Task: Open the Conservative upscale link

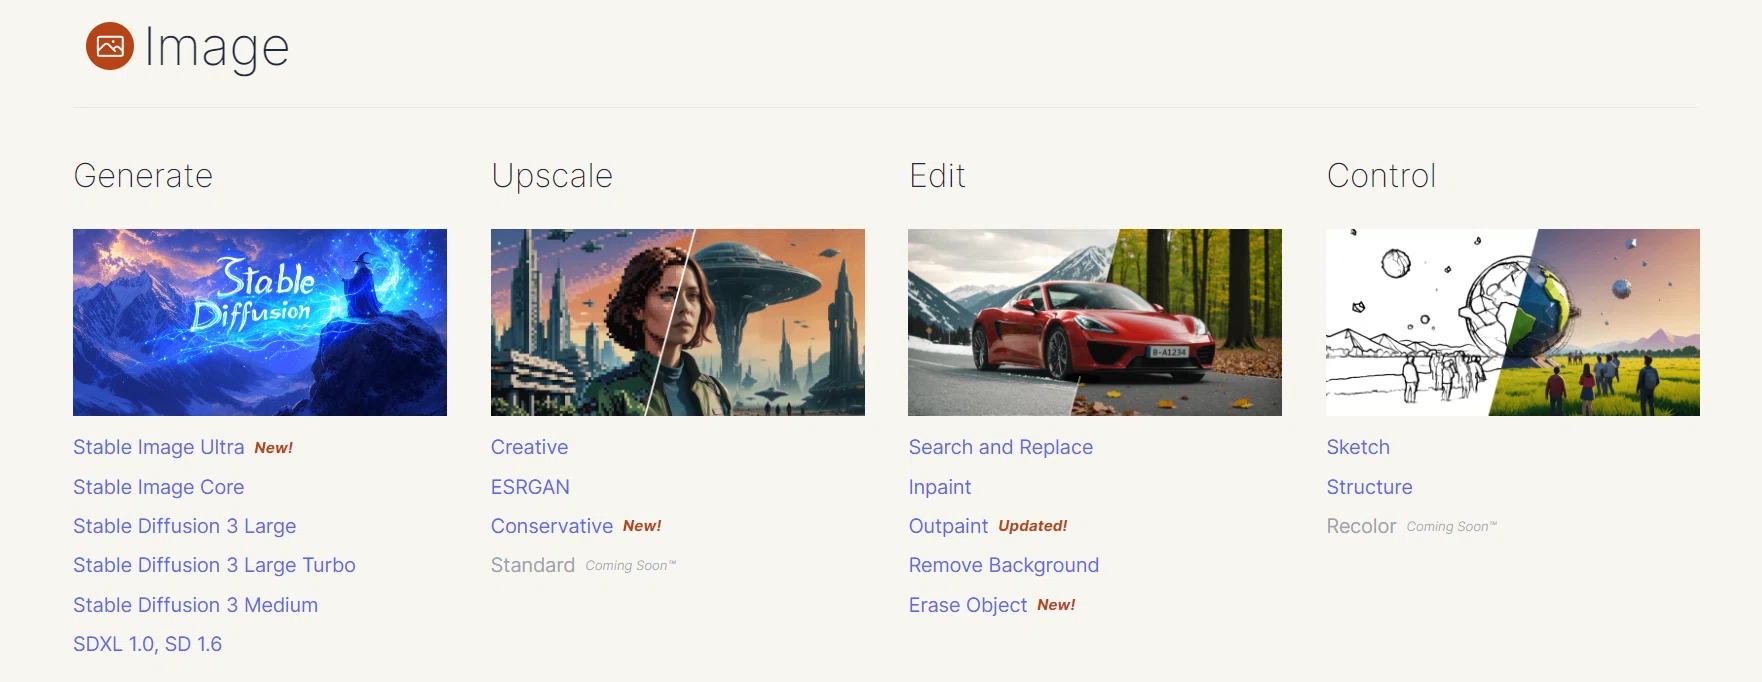Action: coord(552,526)
